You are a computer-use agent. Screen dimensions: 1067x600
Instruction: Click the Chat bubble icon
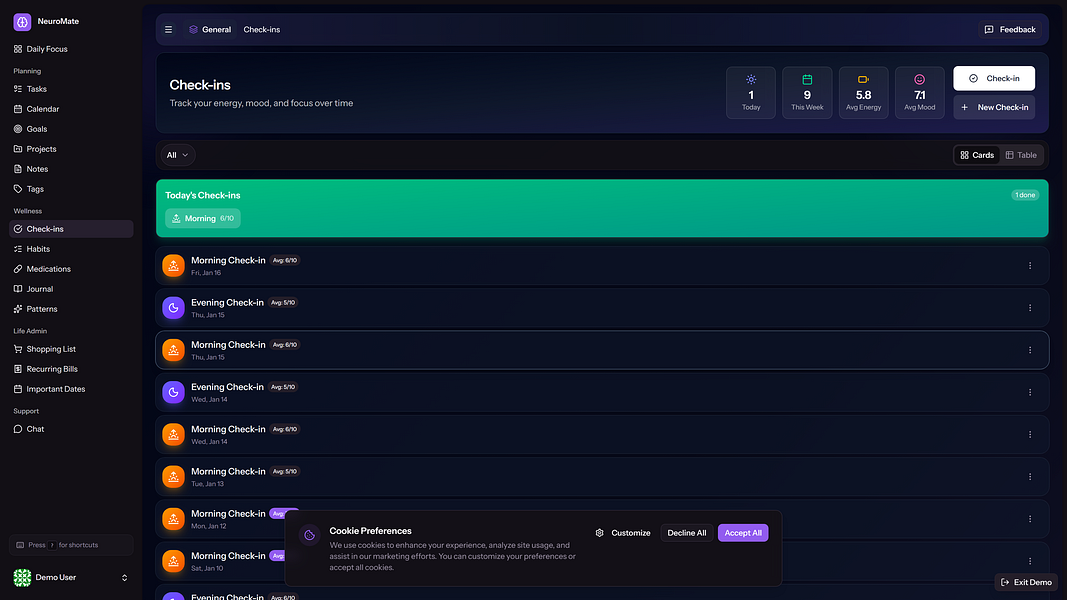(18, 429)
